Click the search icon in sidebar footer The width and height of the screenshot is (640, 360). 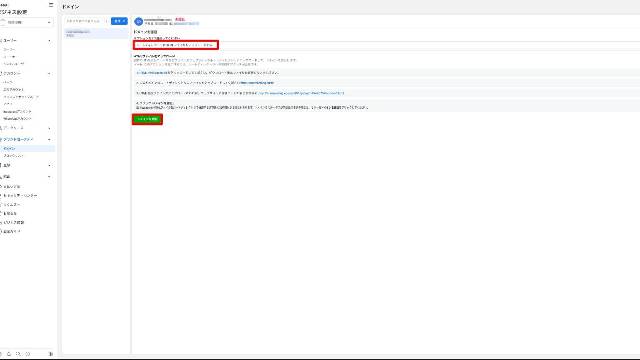[x=18, y=354]
